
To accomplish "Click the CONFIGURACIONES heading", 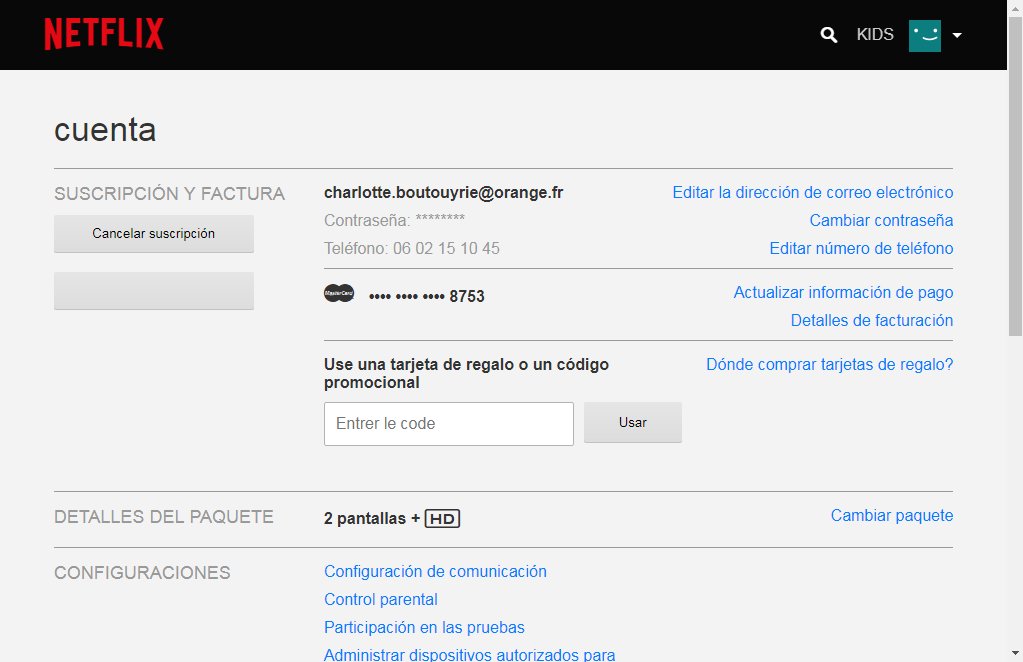I will pos(142,573).
